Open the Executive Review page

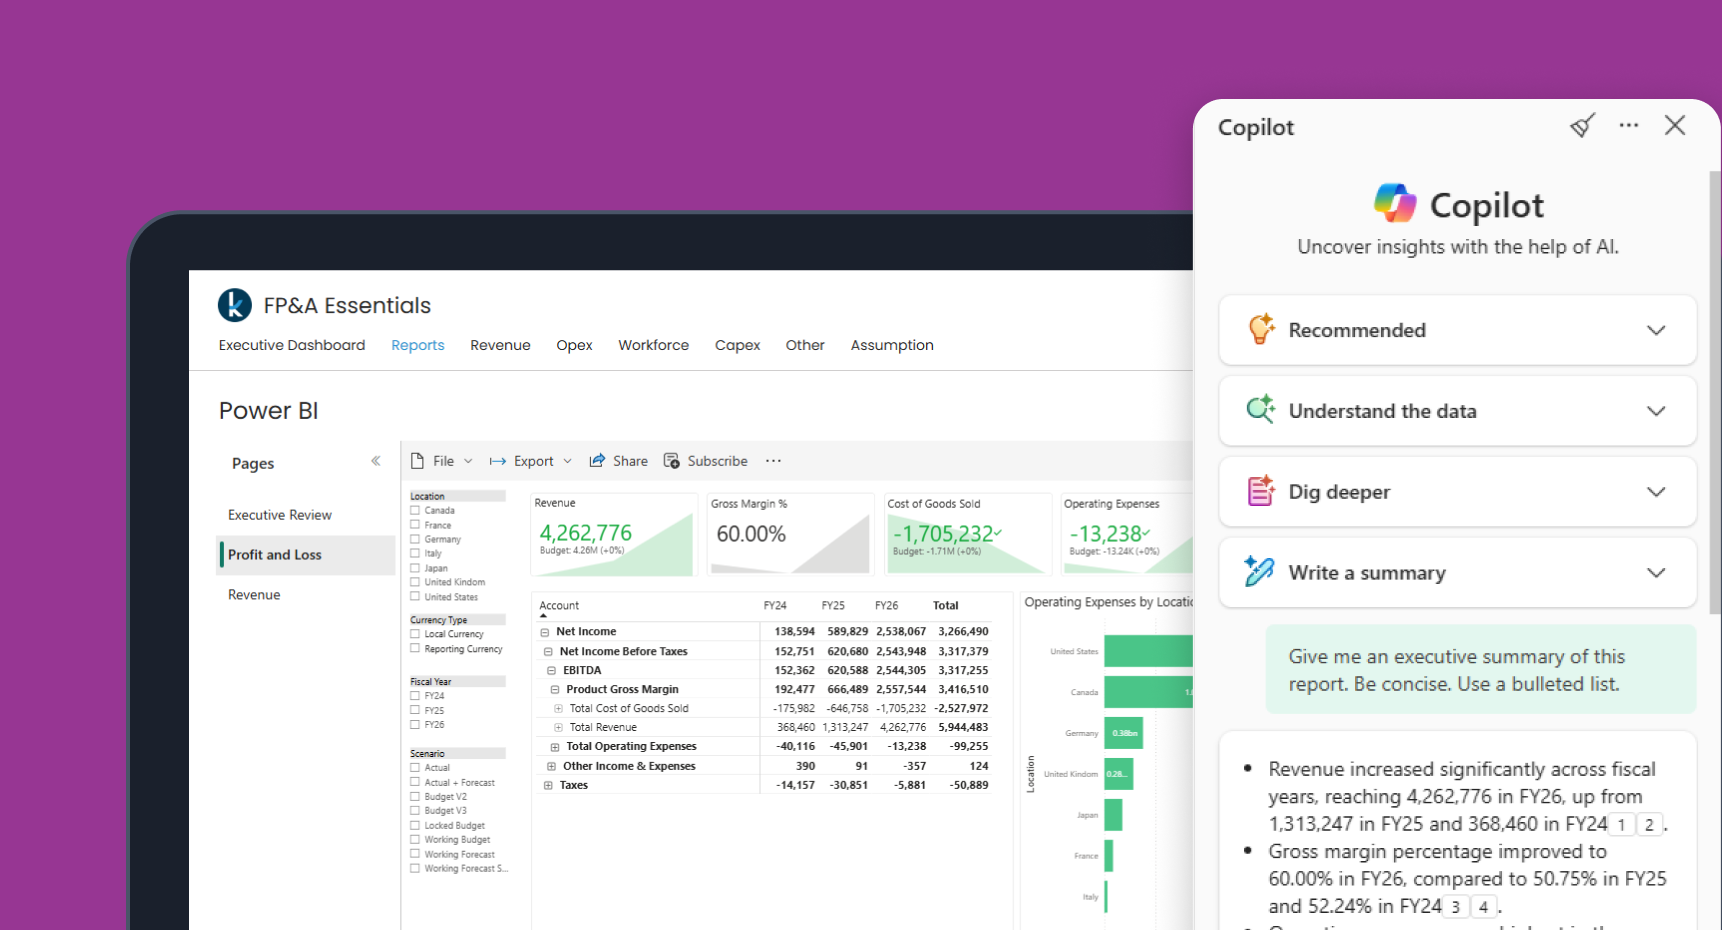[x=280, y=515]
